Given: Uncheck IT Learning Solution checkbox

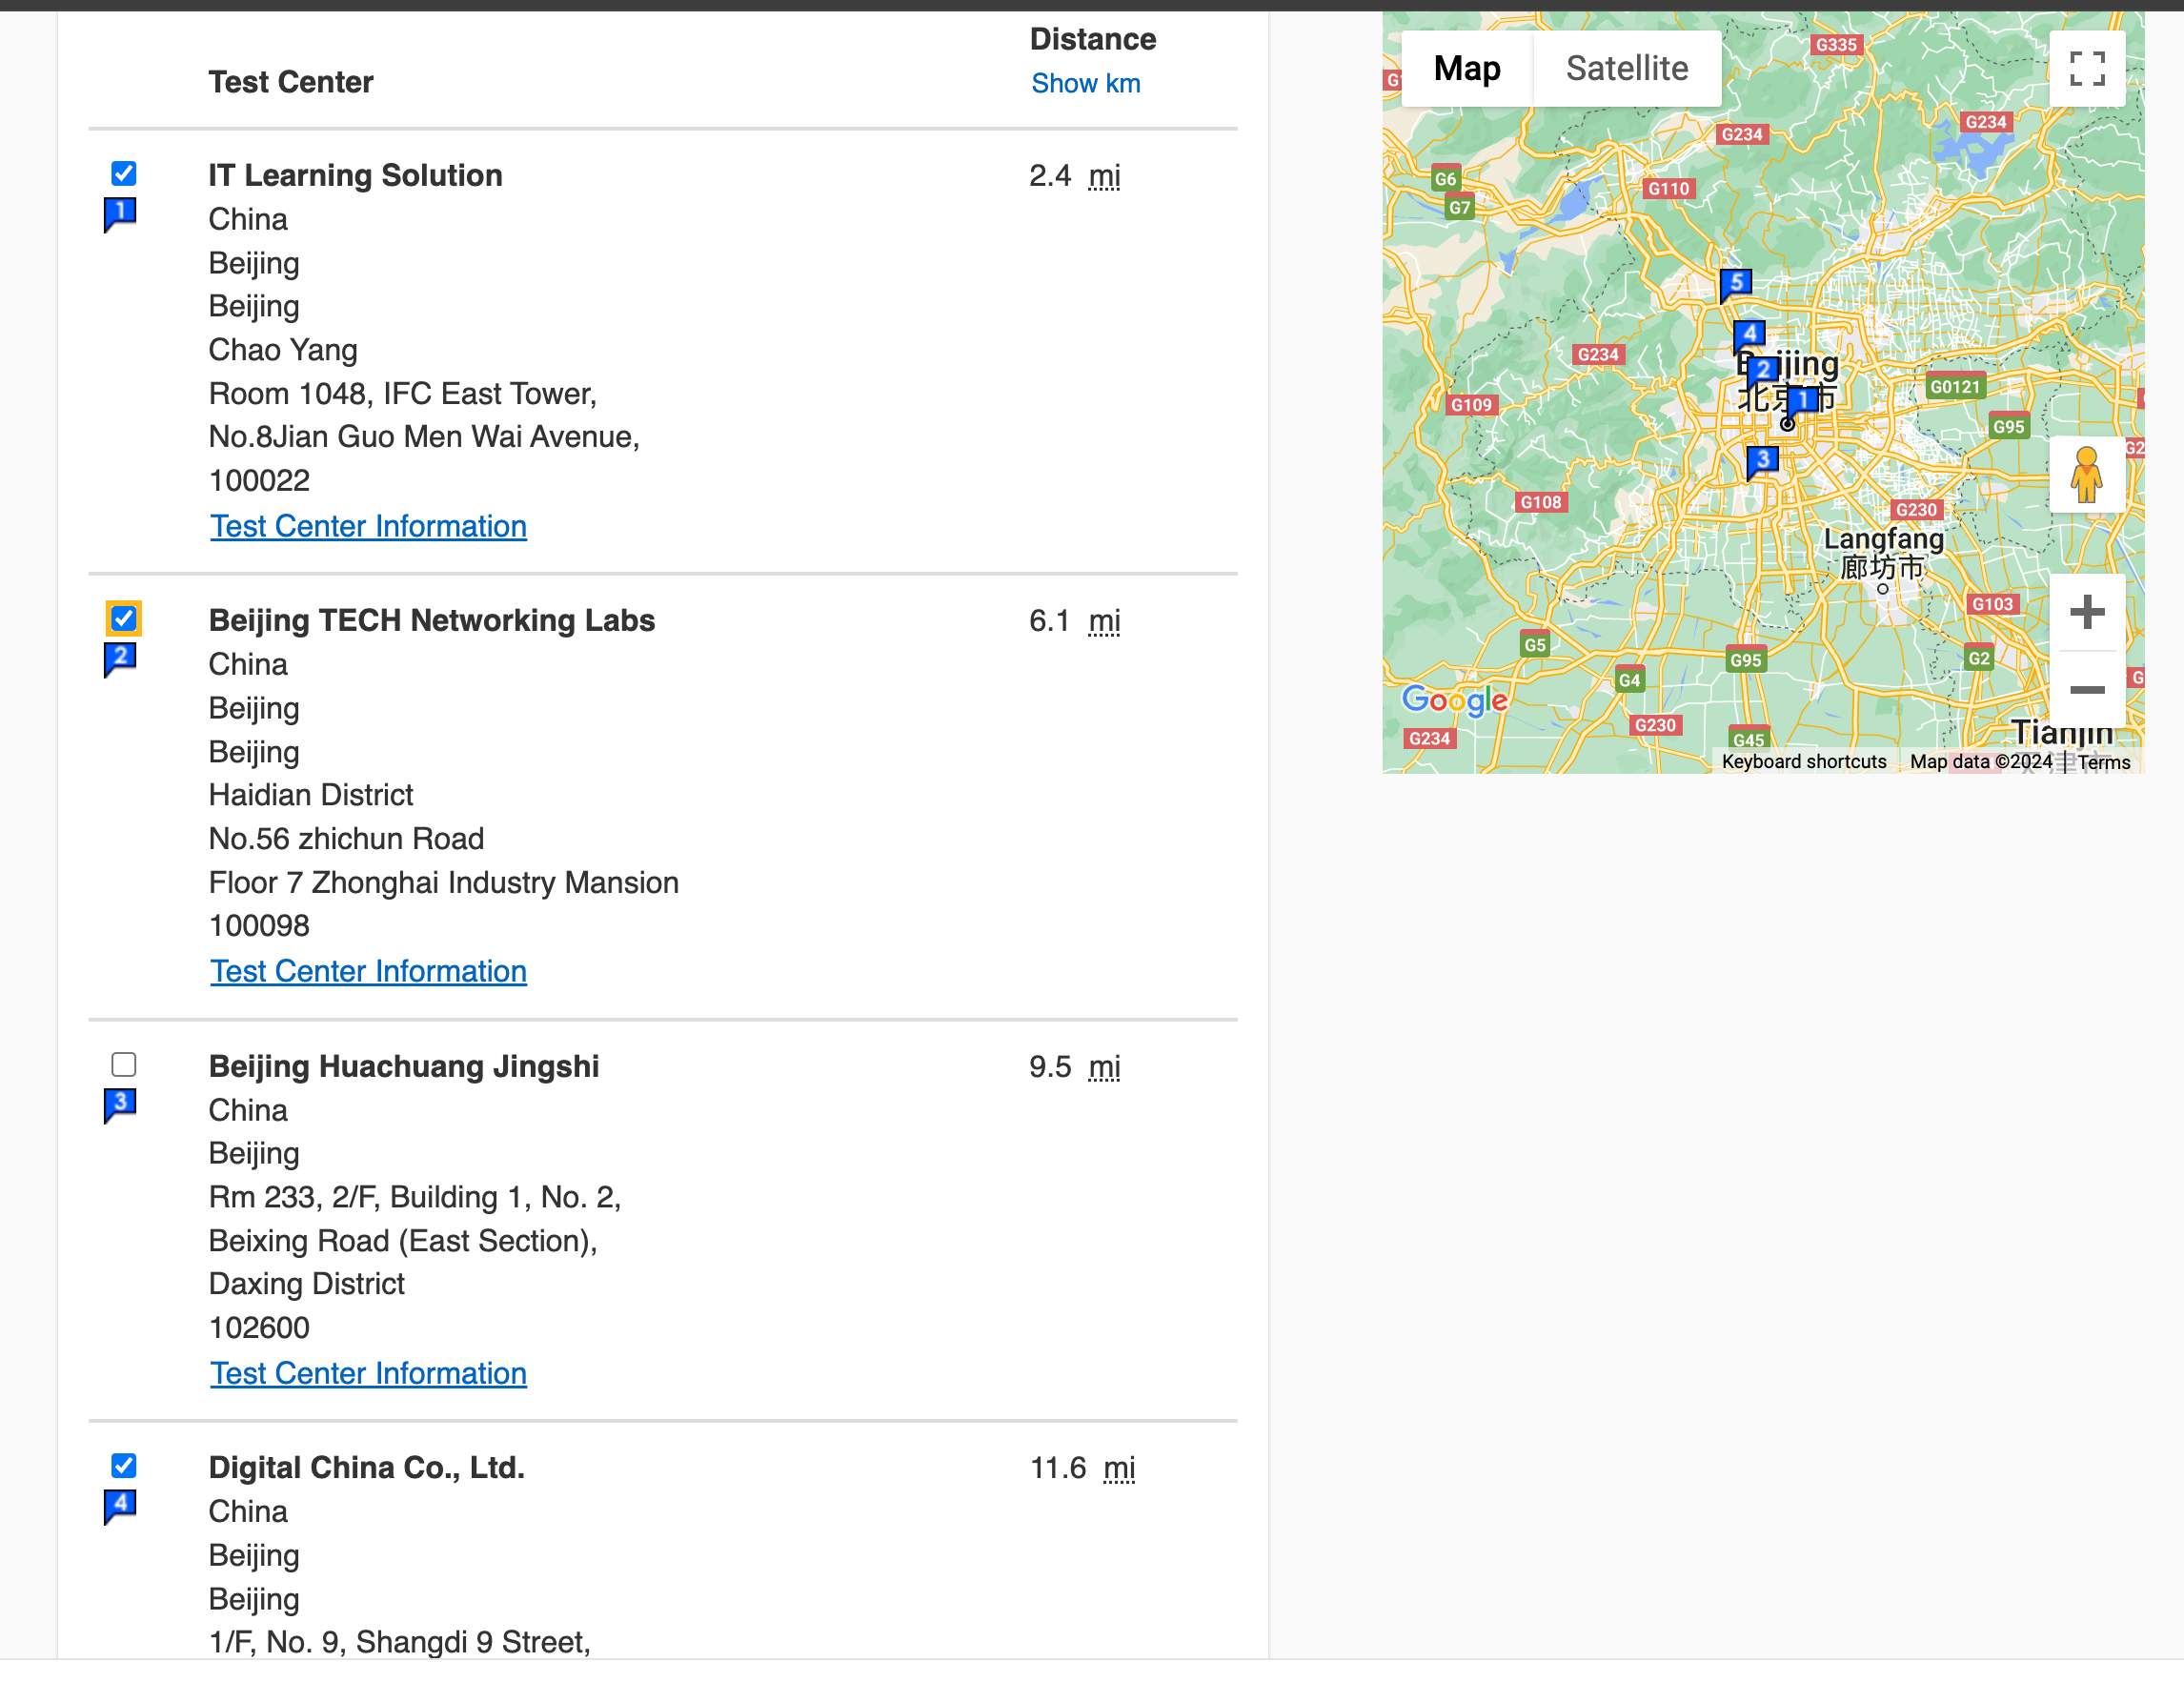Looking at the screenshot, I should [124, 174].
